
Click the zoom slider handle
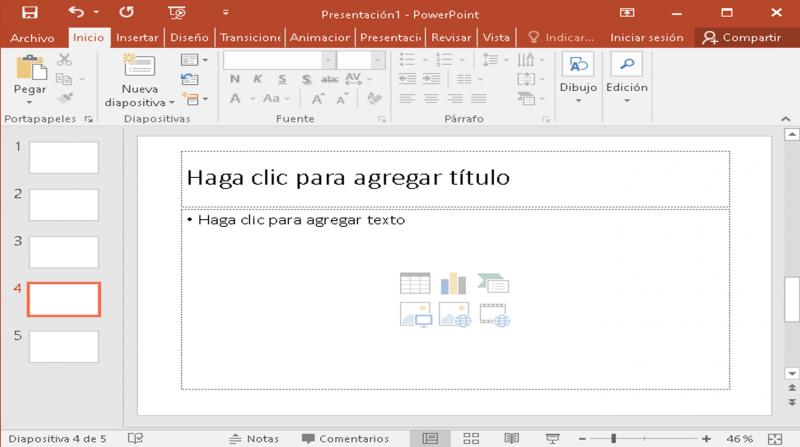pyautogui.click(x=613, y=438)
